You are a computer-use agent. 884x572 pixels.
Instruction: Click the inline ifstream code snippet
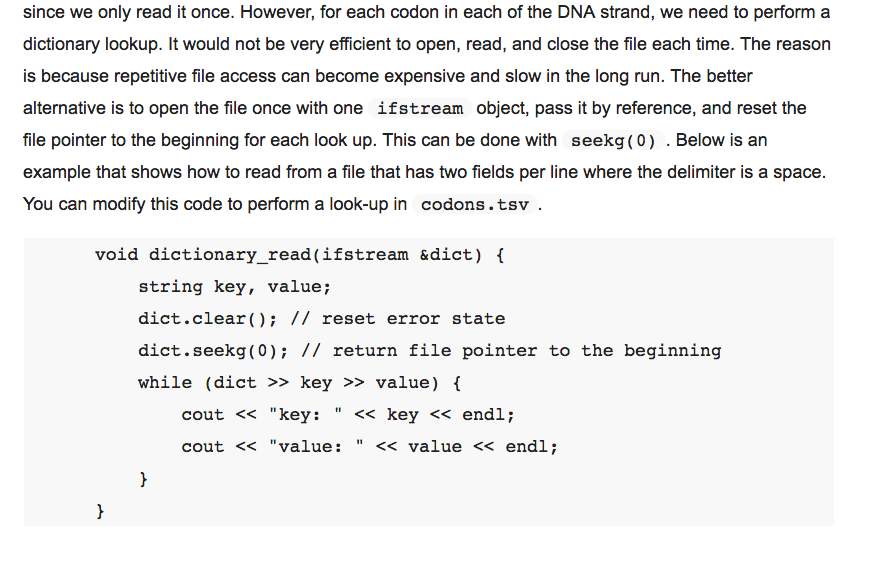[420, 108]
